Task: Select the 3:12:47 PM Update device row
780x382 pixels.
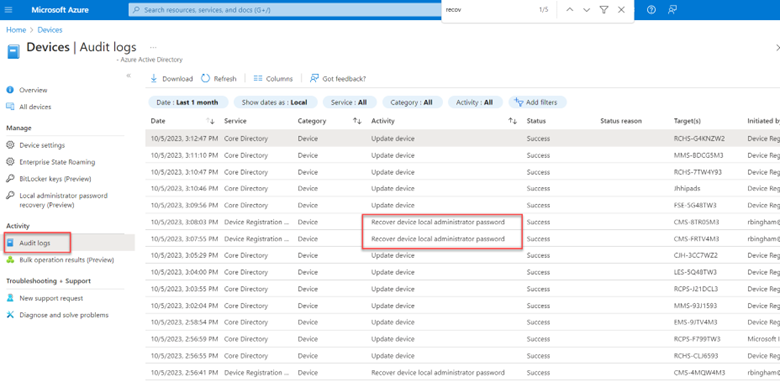Action: 463,138
